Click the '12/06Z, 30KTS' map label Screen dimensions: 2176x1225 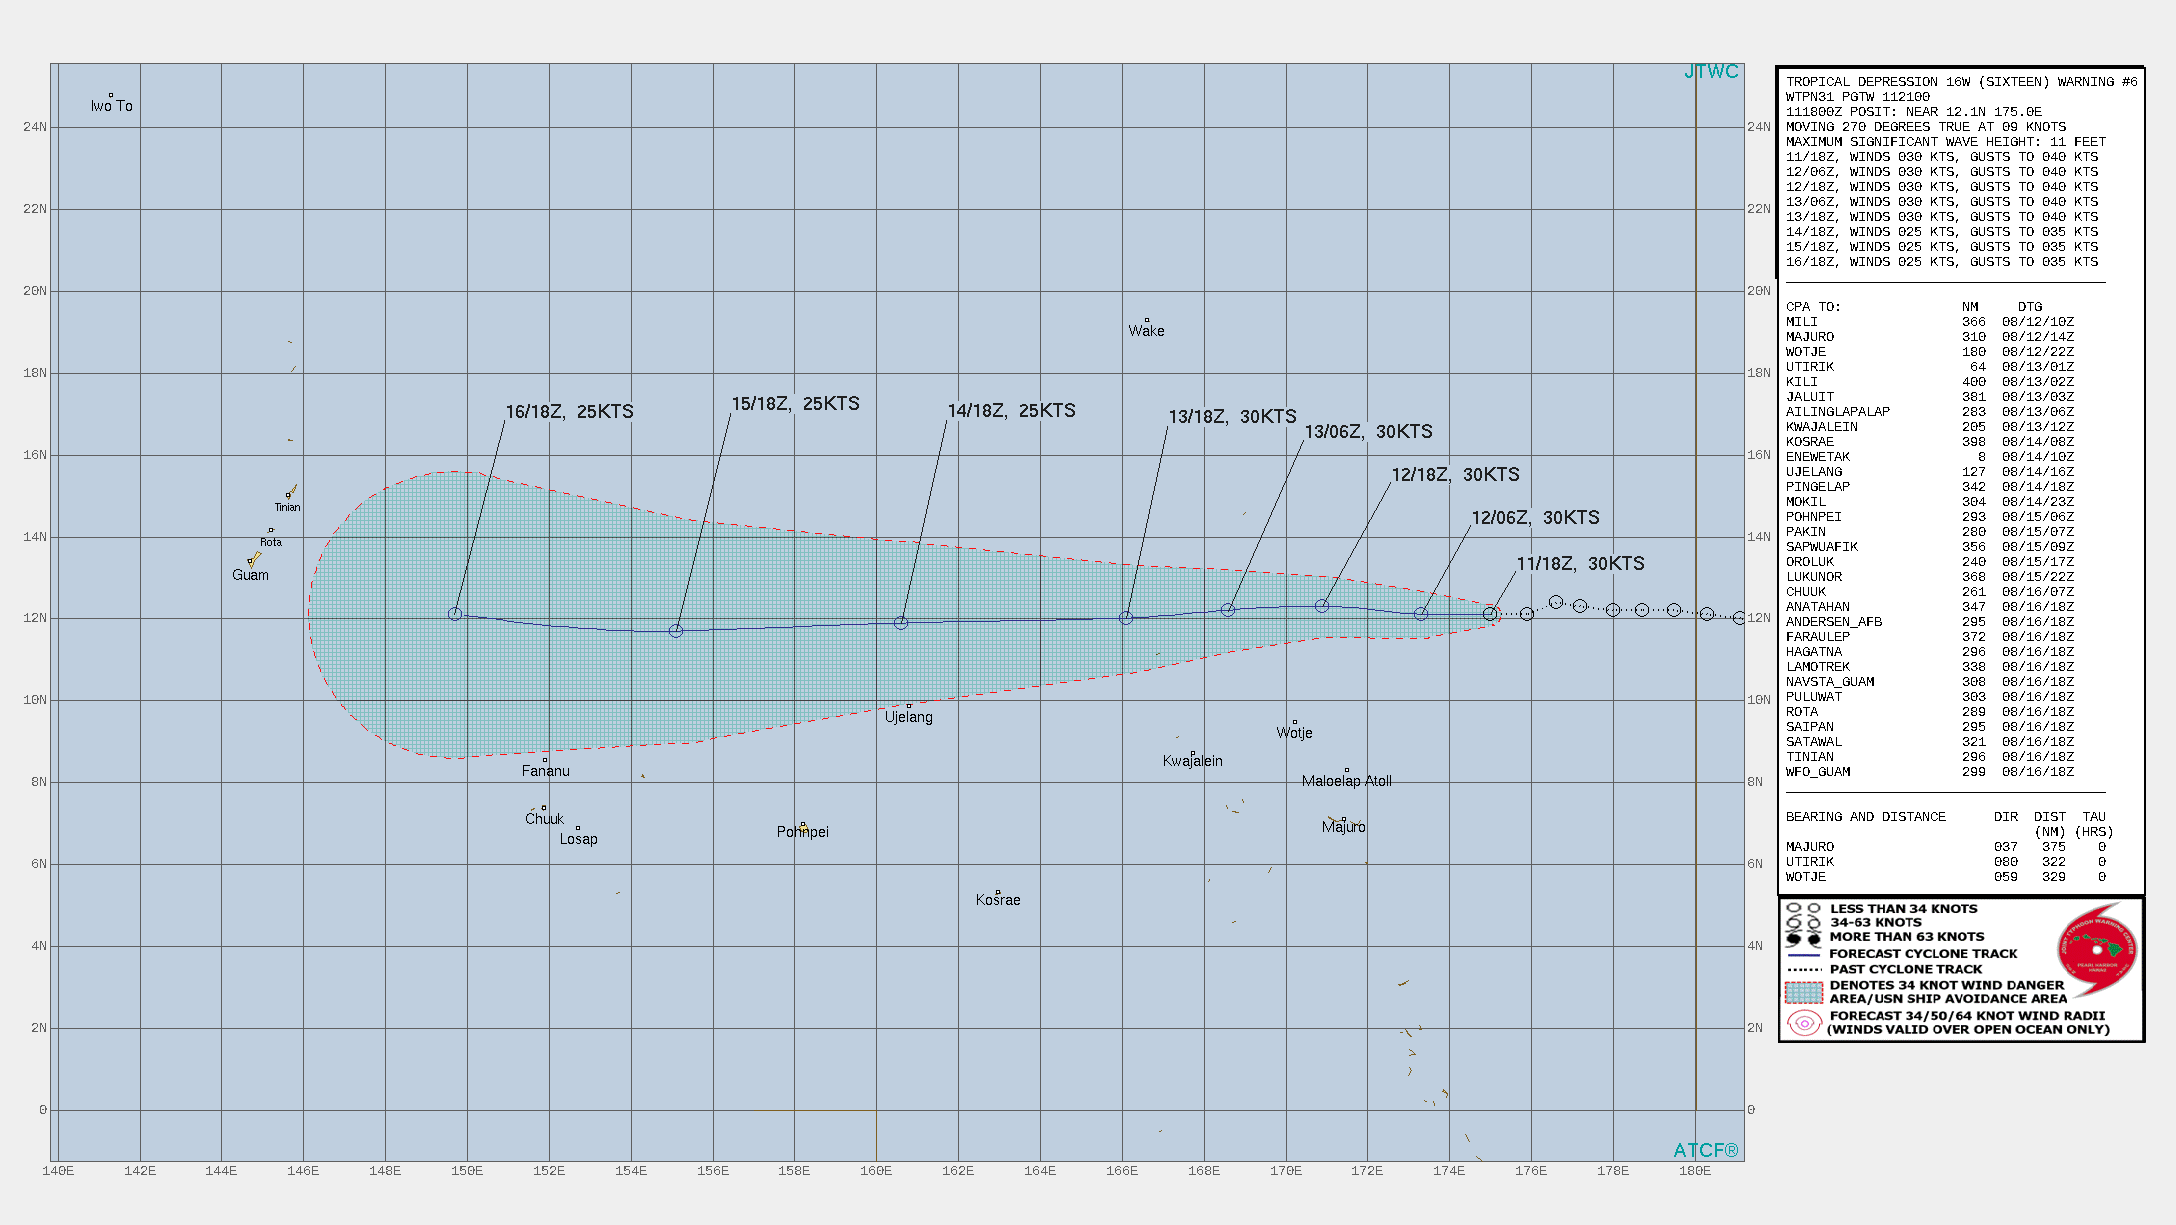(x=1536, y=518)
